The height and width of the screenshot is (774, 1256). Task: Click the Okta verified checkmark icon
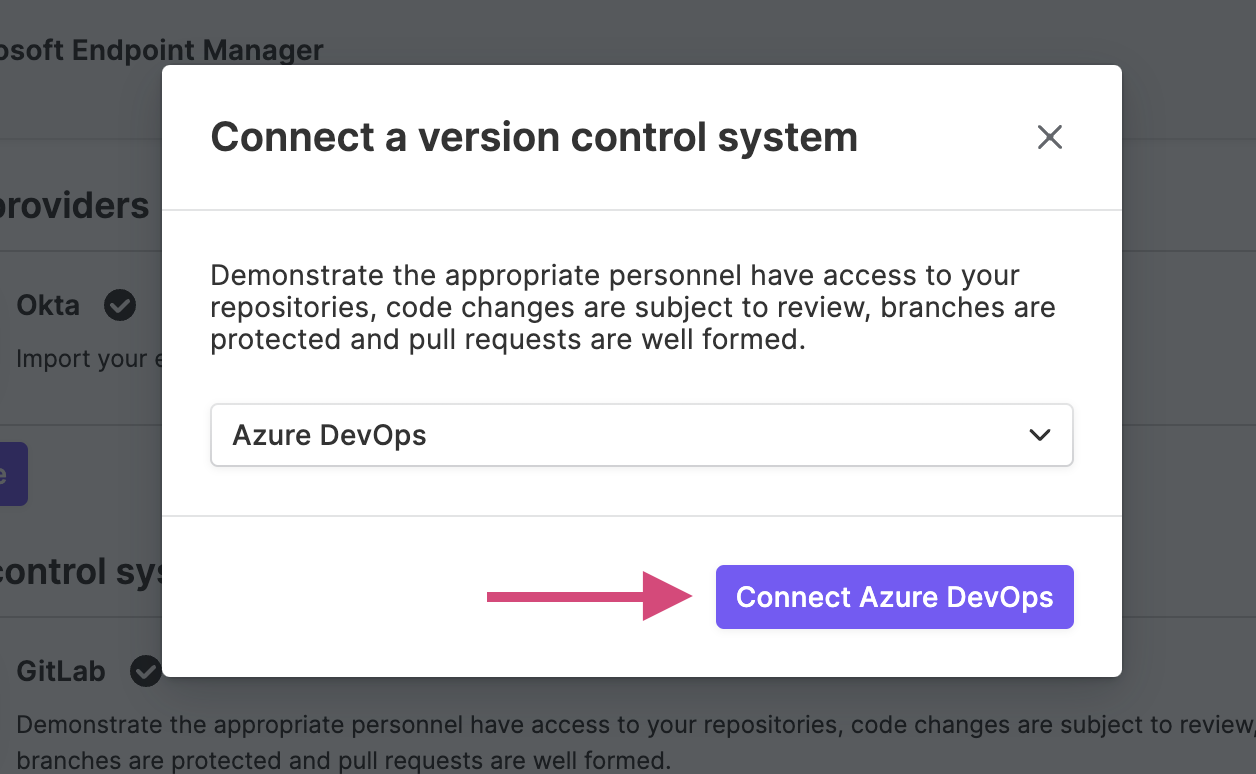(120, 304)
